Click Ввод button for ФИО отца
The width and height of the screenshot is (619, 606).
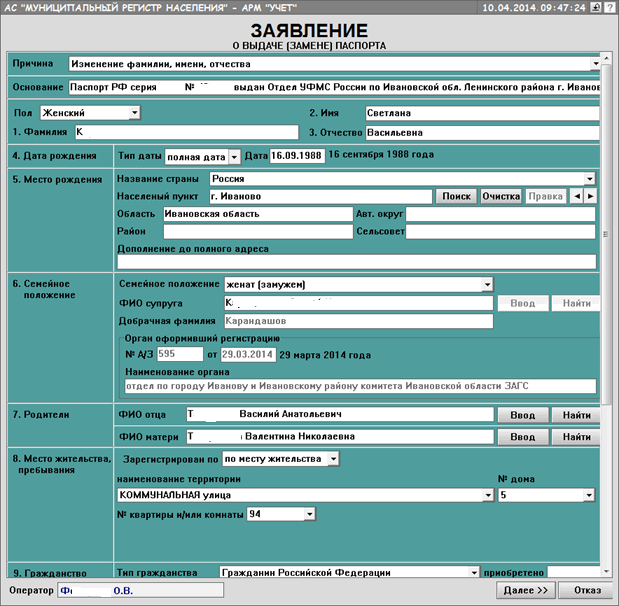(523, 415)
